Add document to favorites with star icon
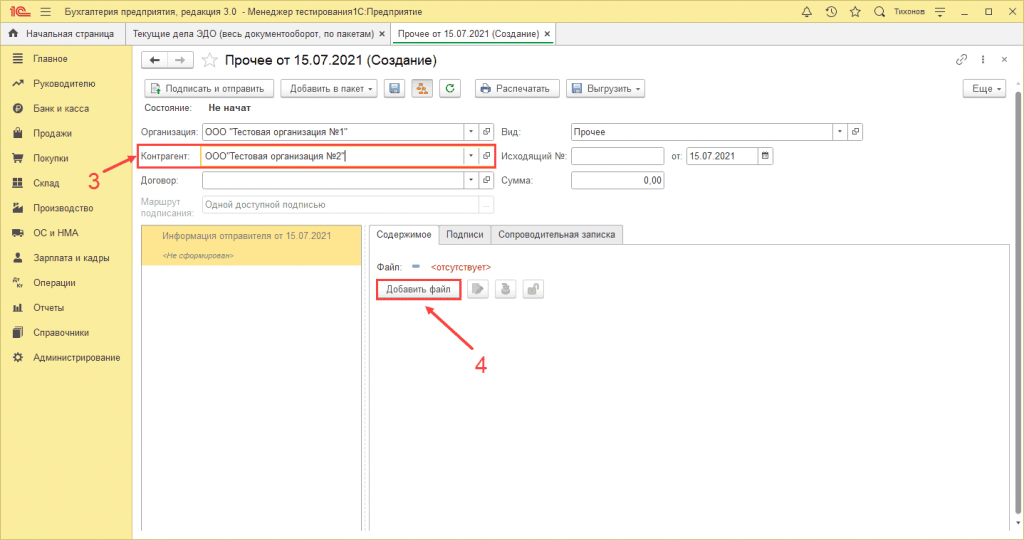Image resolution: width=1024 pixels, height=540 pixels. click(x=210, y=60)
